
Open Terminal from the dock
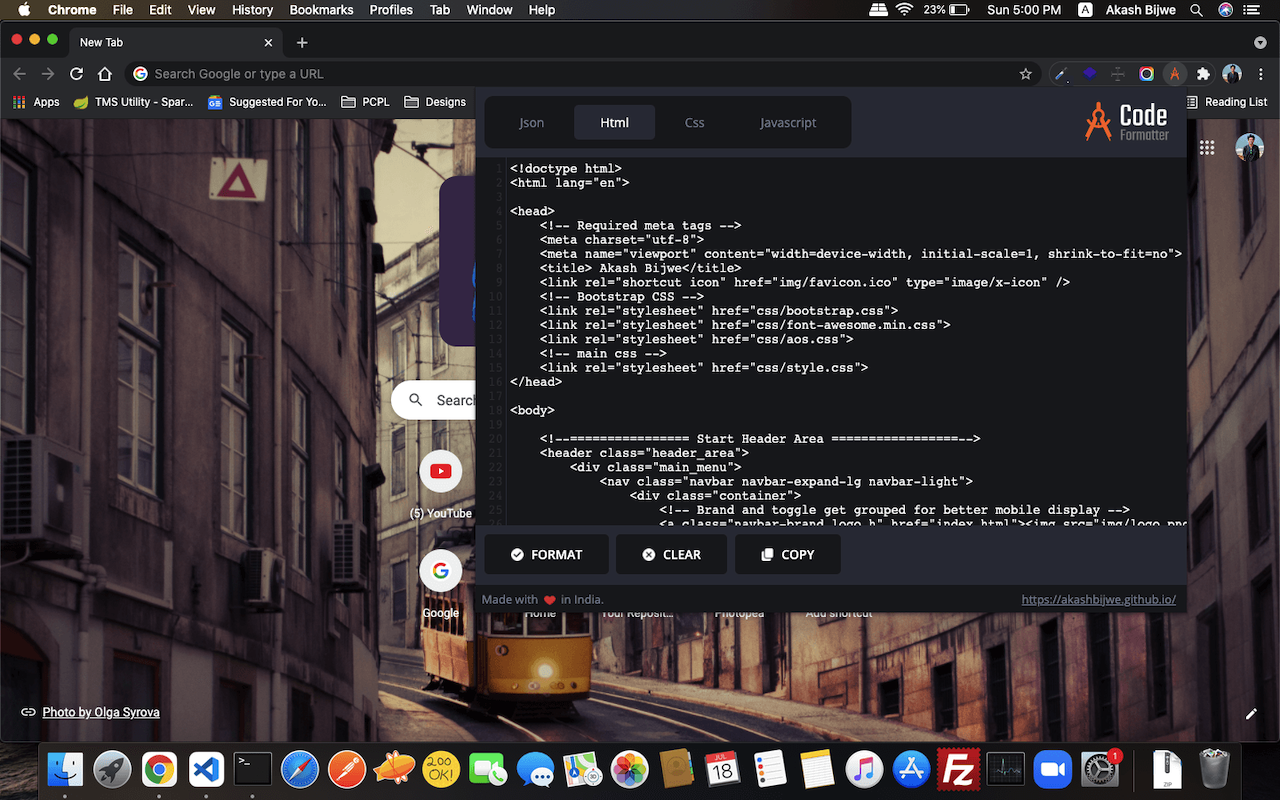coord(253,769)
